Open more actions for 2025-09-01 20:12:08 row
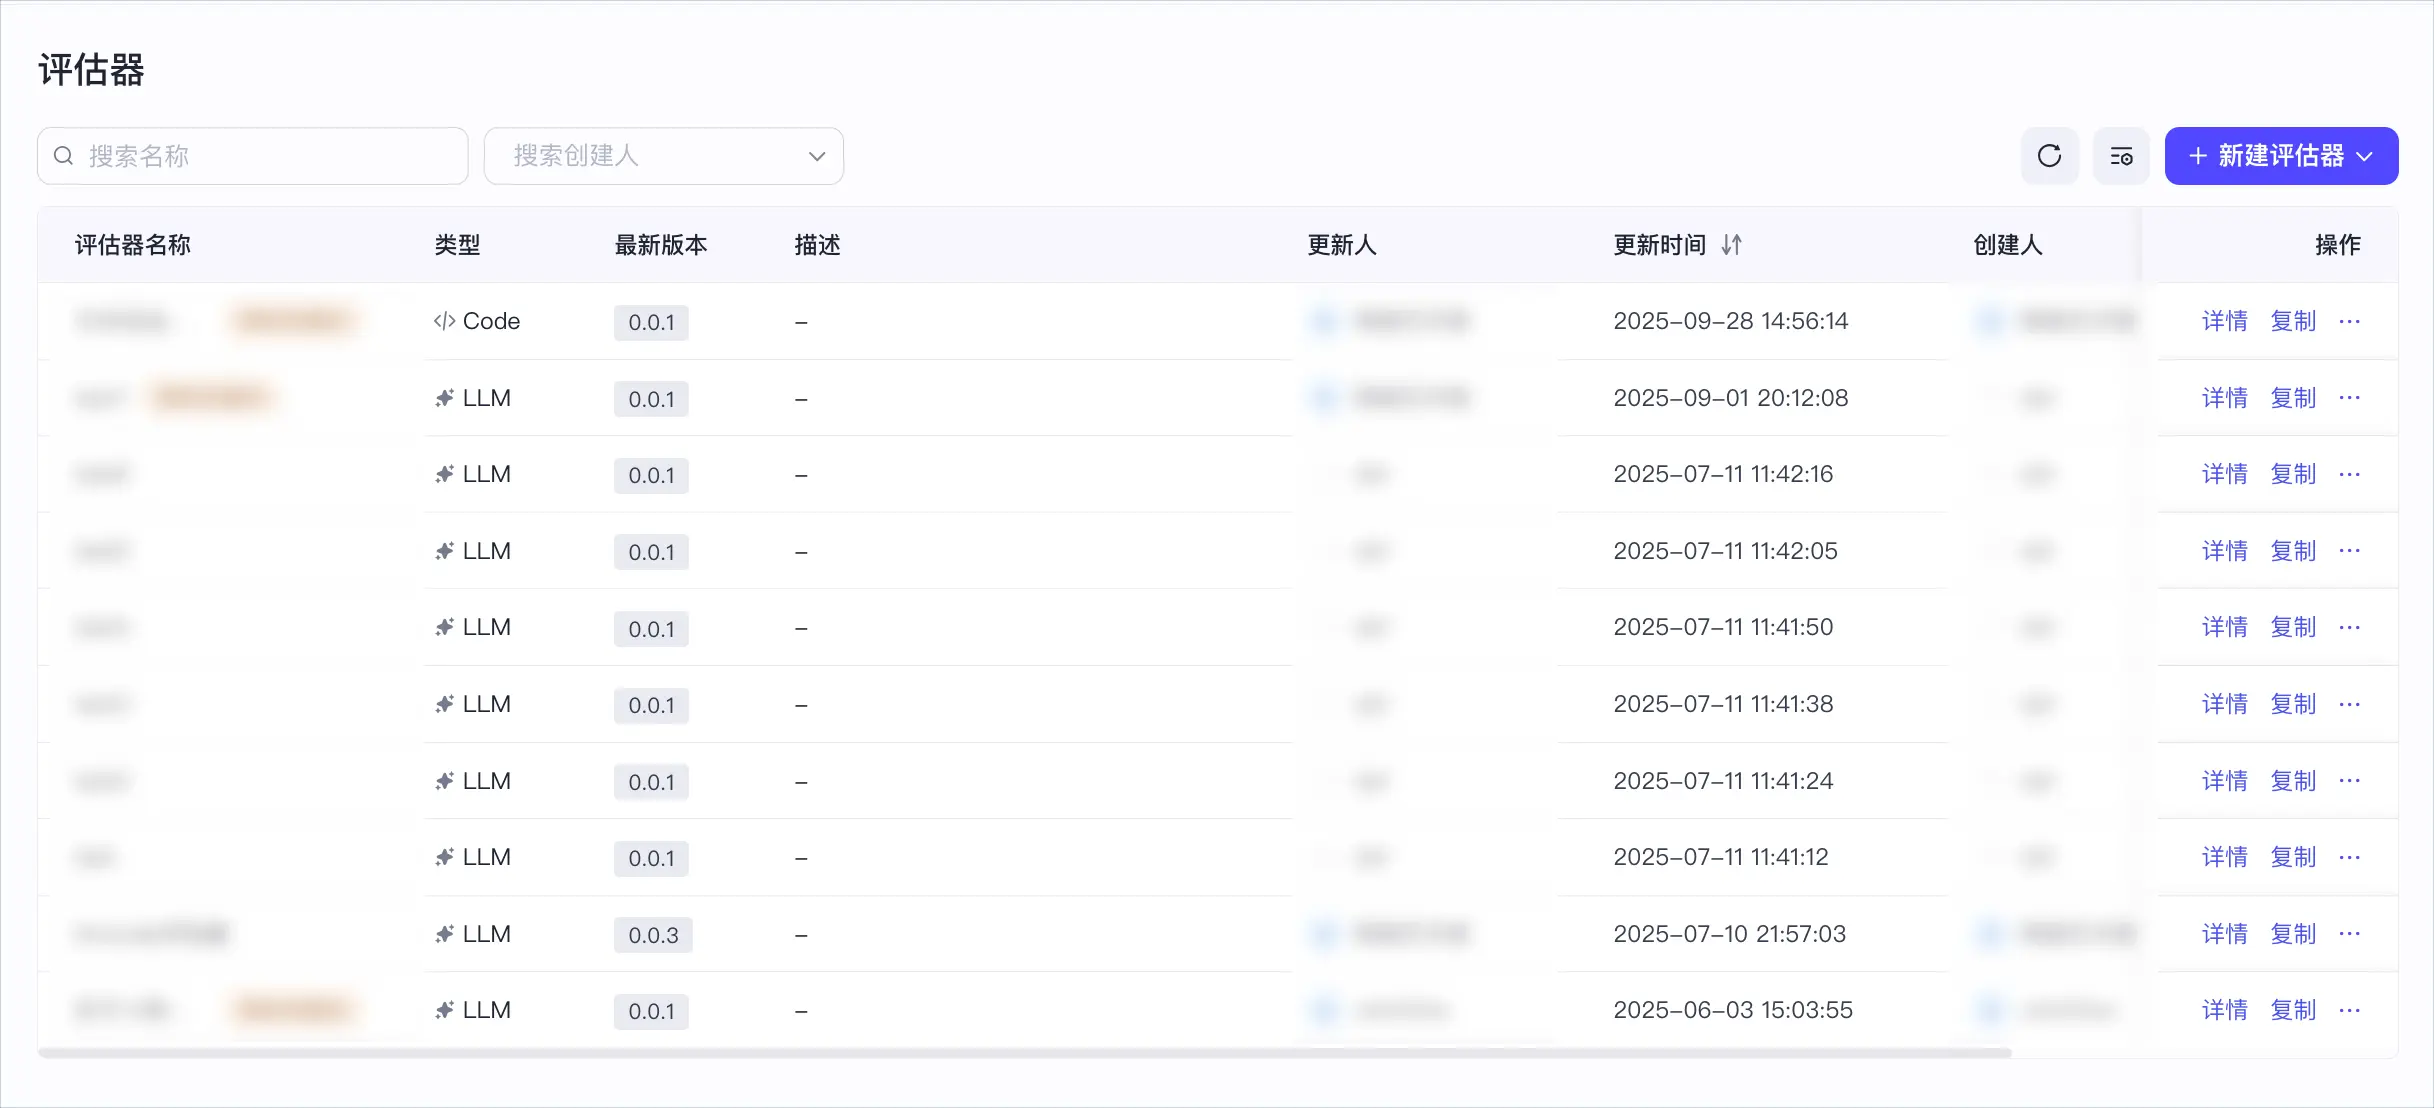This screenshot has width=2434, height=1108. (x=2349, y=398)
